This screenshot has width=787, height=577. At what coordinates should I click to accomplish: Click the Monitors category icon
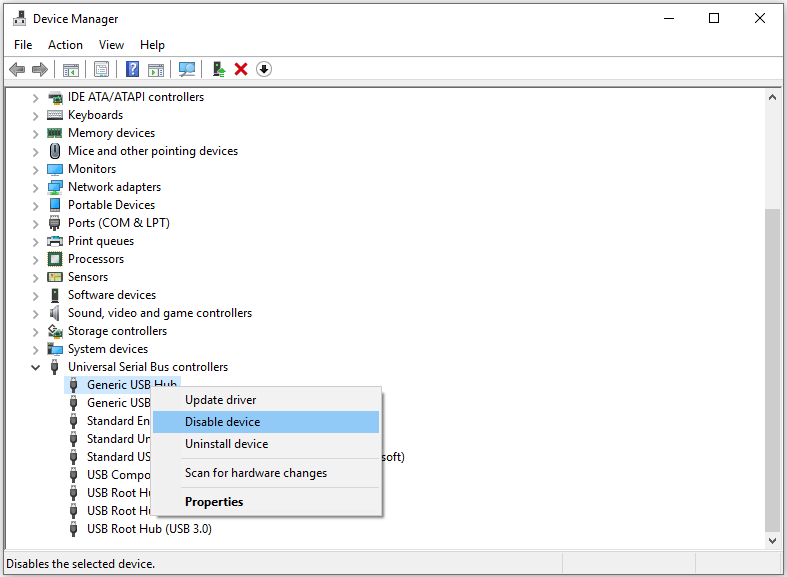55,169
